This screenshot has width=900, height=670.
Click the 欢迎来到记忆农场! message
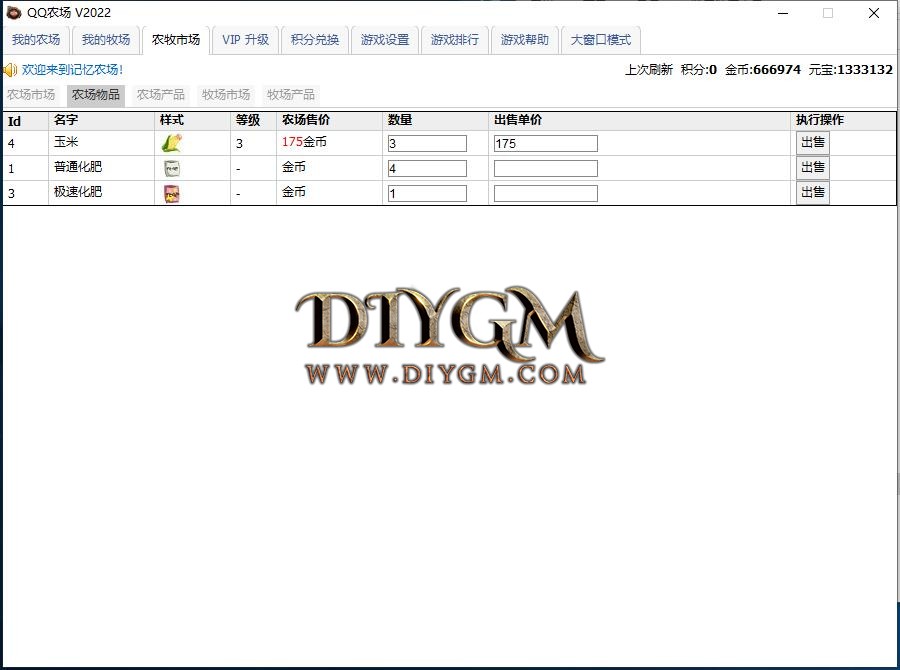[x=72, y=70]
